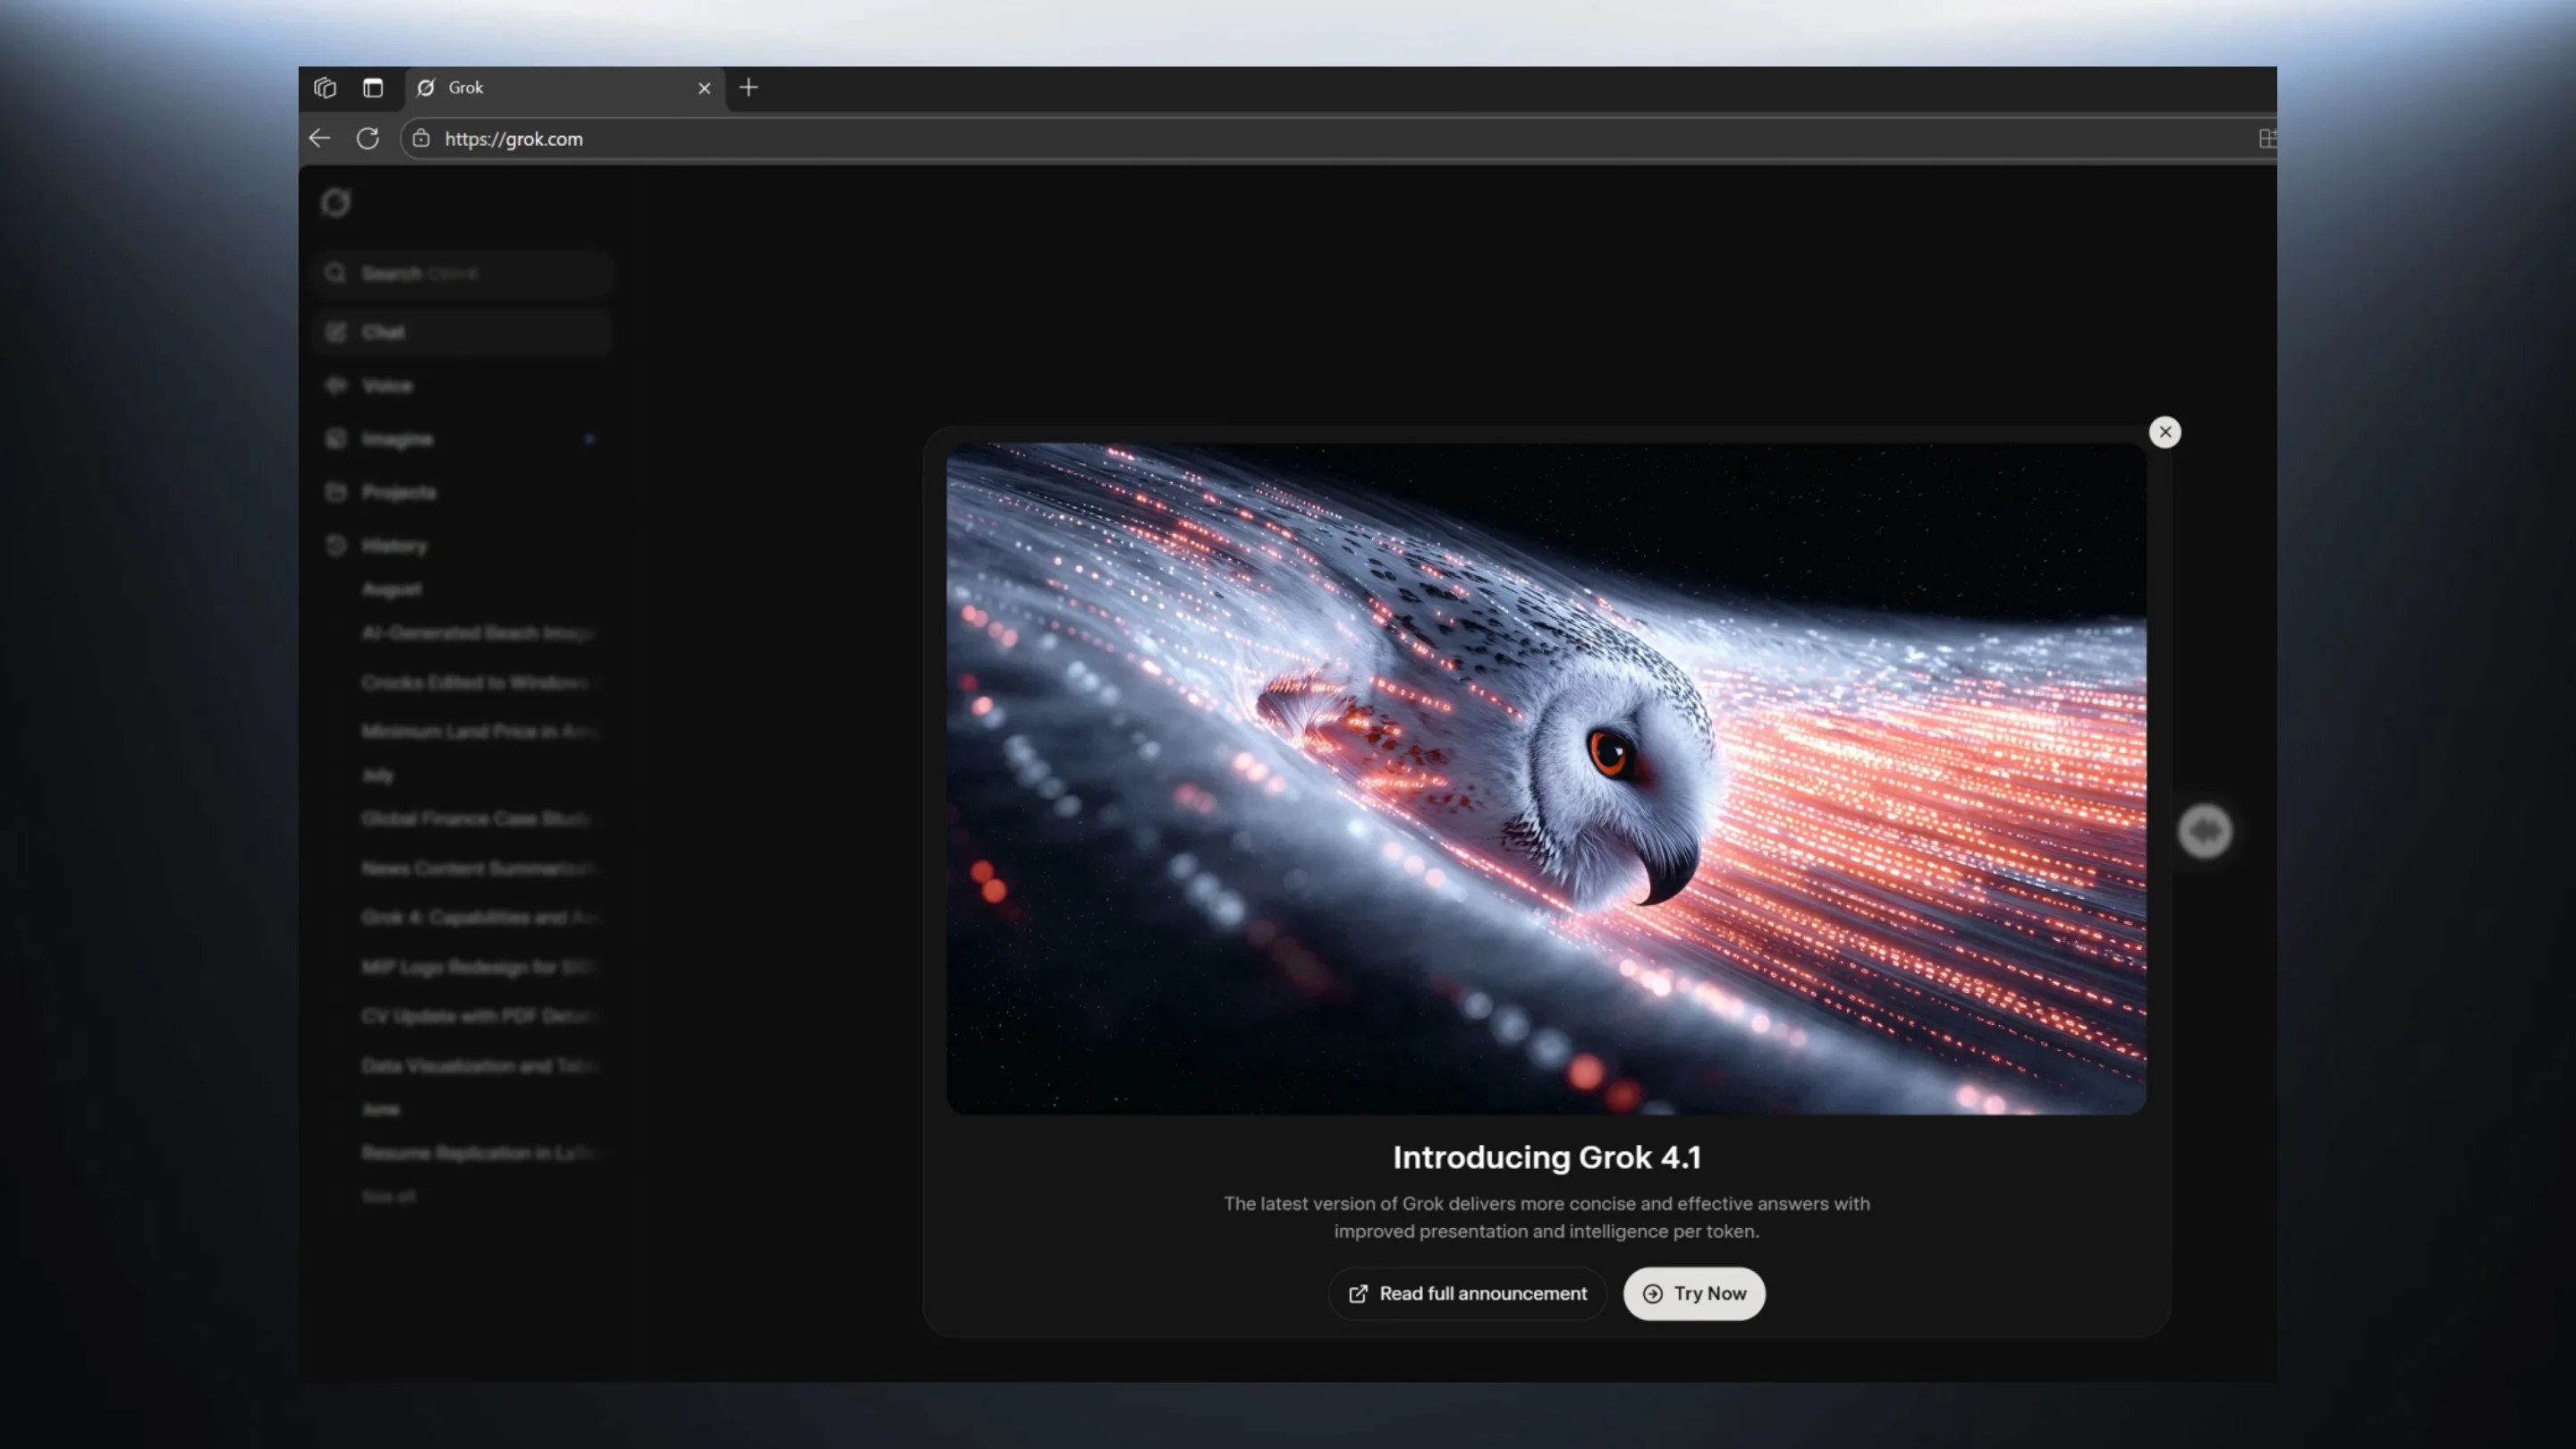Close the Grok browser tab

point(704,88)
